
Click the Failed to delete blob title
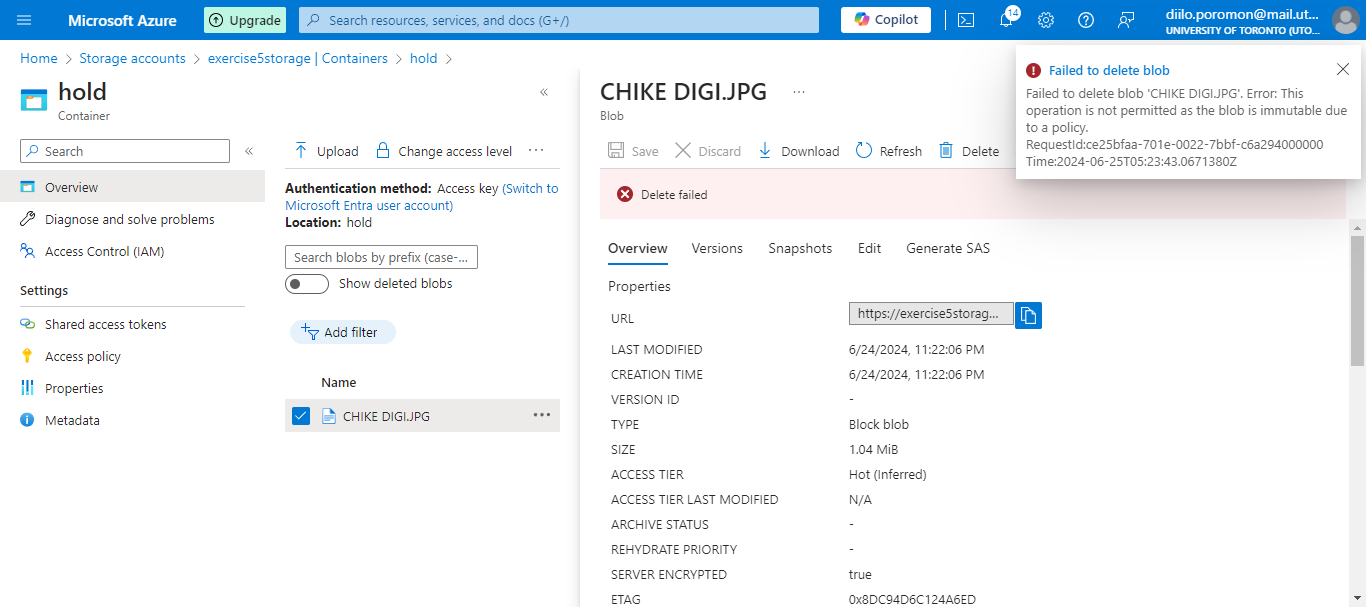coord(1109,70)
